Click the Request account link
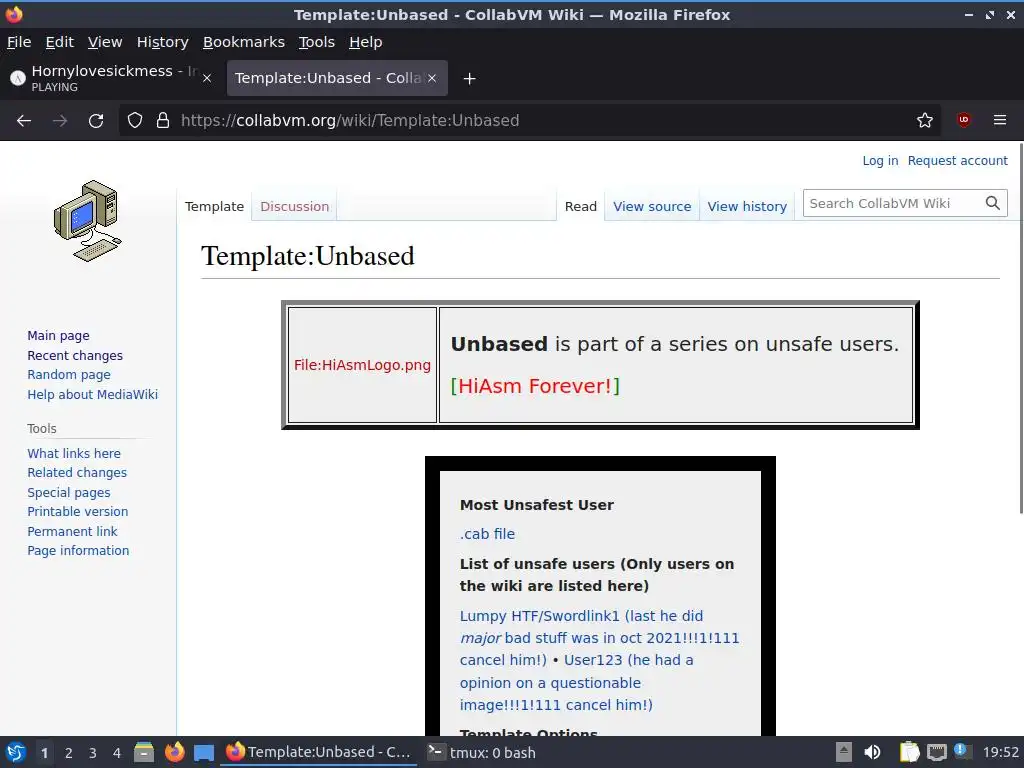This screenshot has height=768, width=1024. click(957, 161)
